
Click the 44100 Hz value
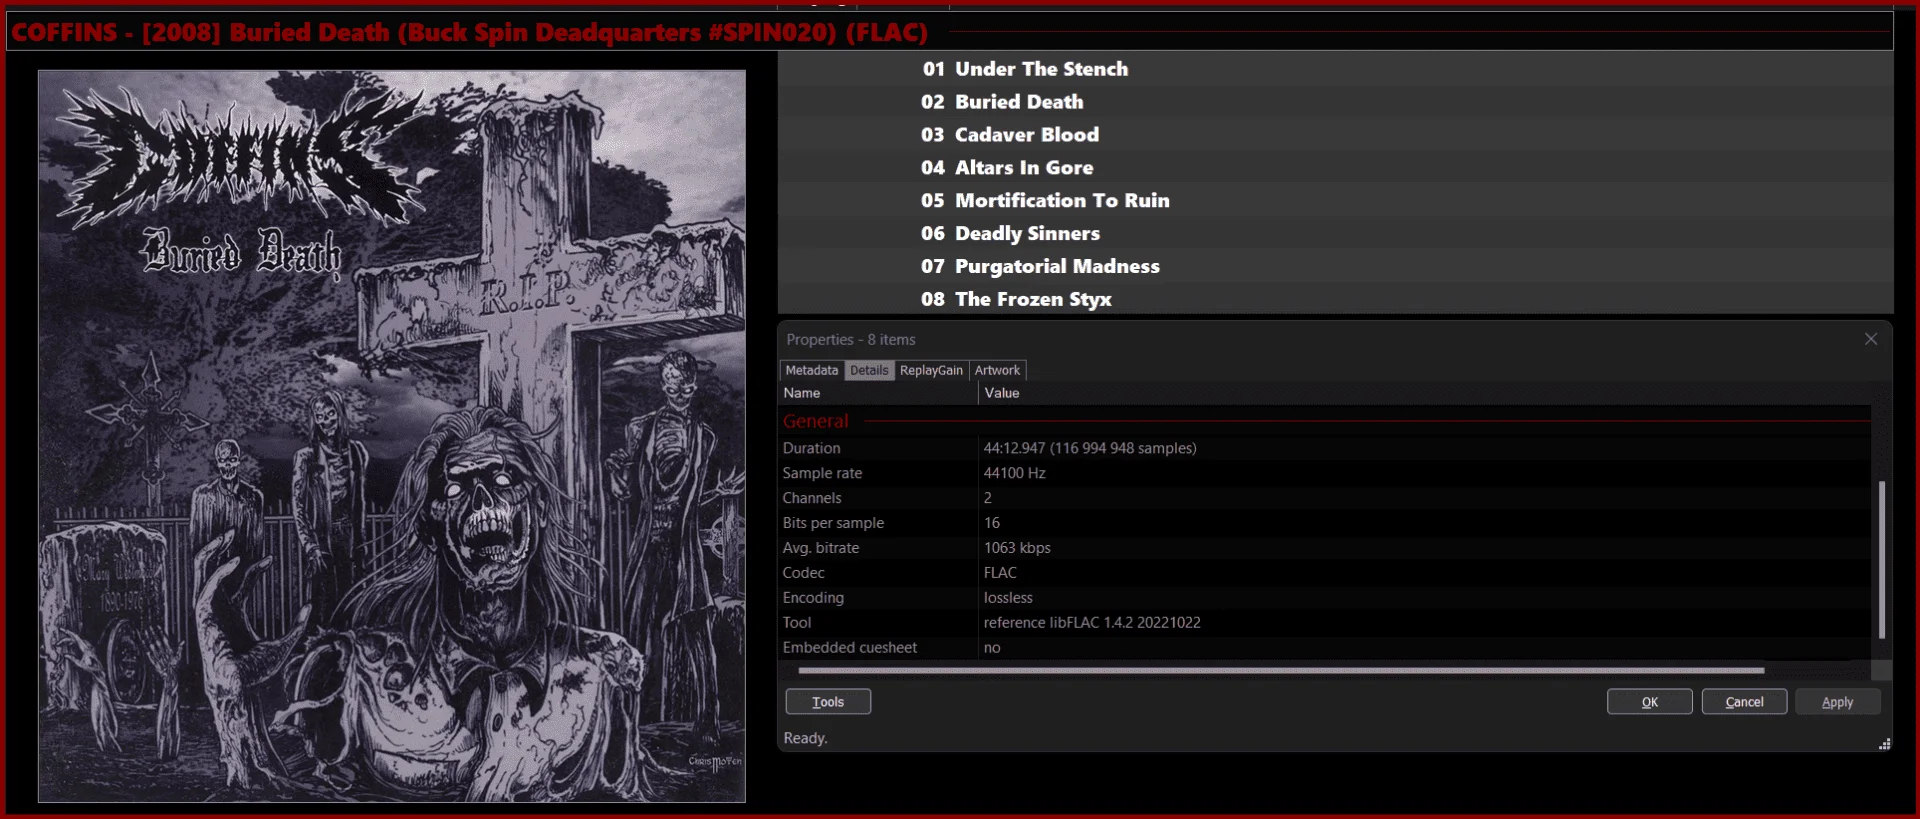coord(1014,473)
